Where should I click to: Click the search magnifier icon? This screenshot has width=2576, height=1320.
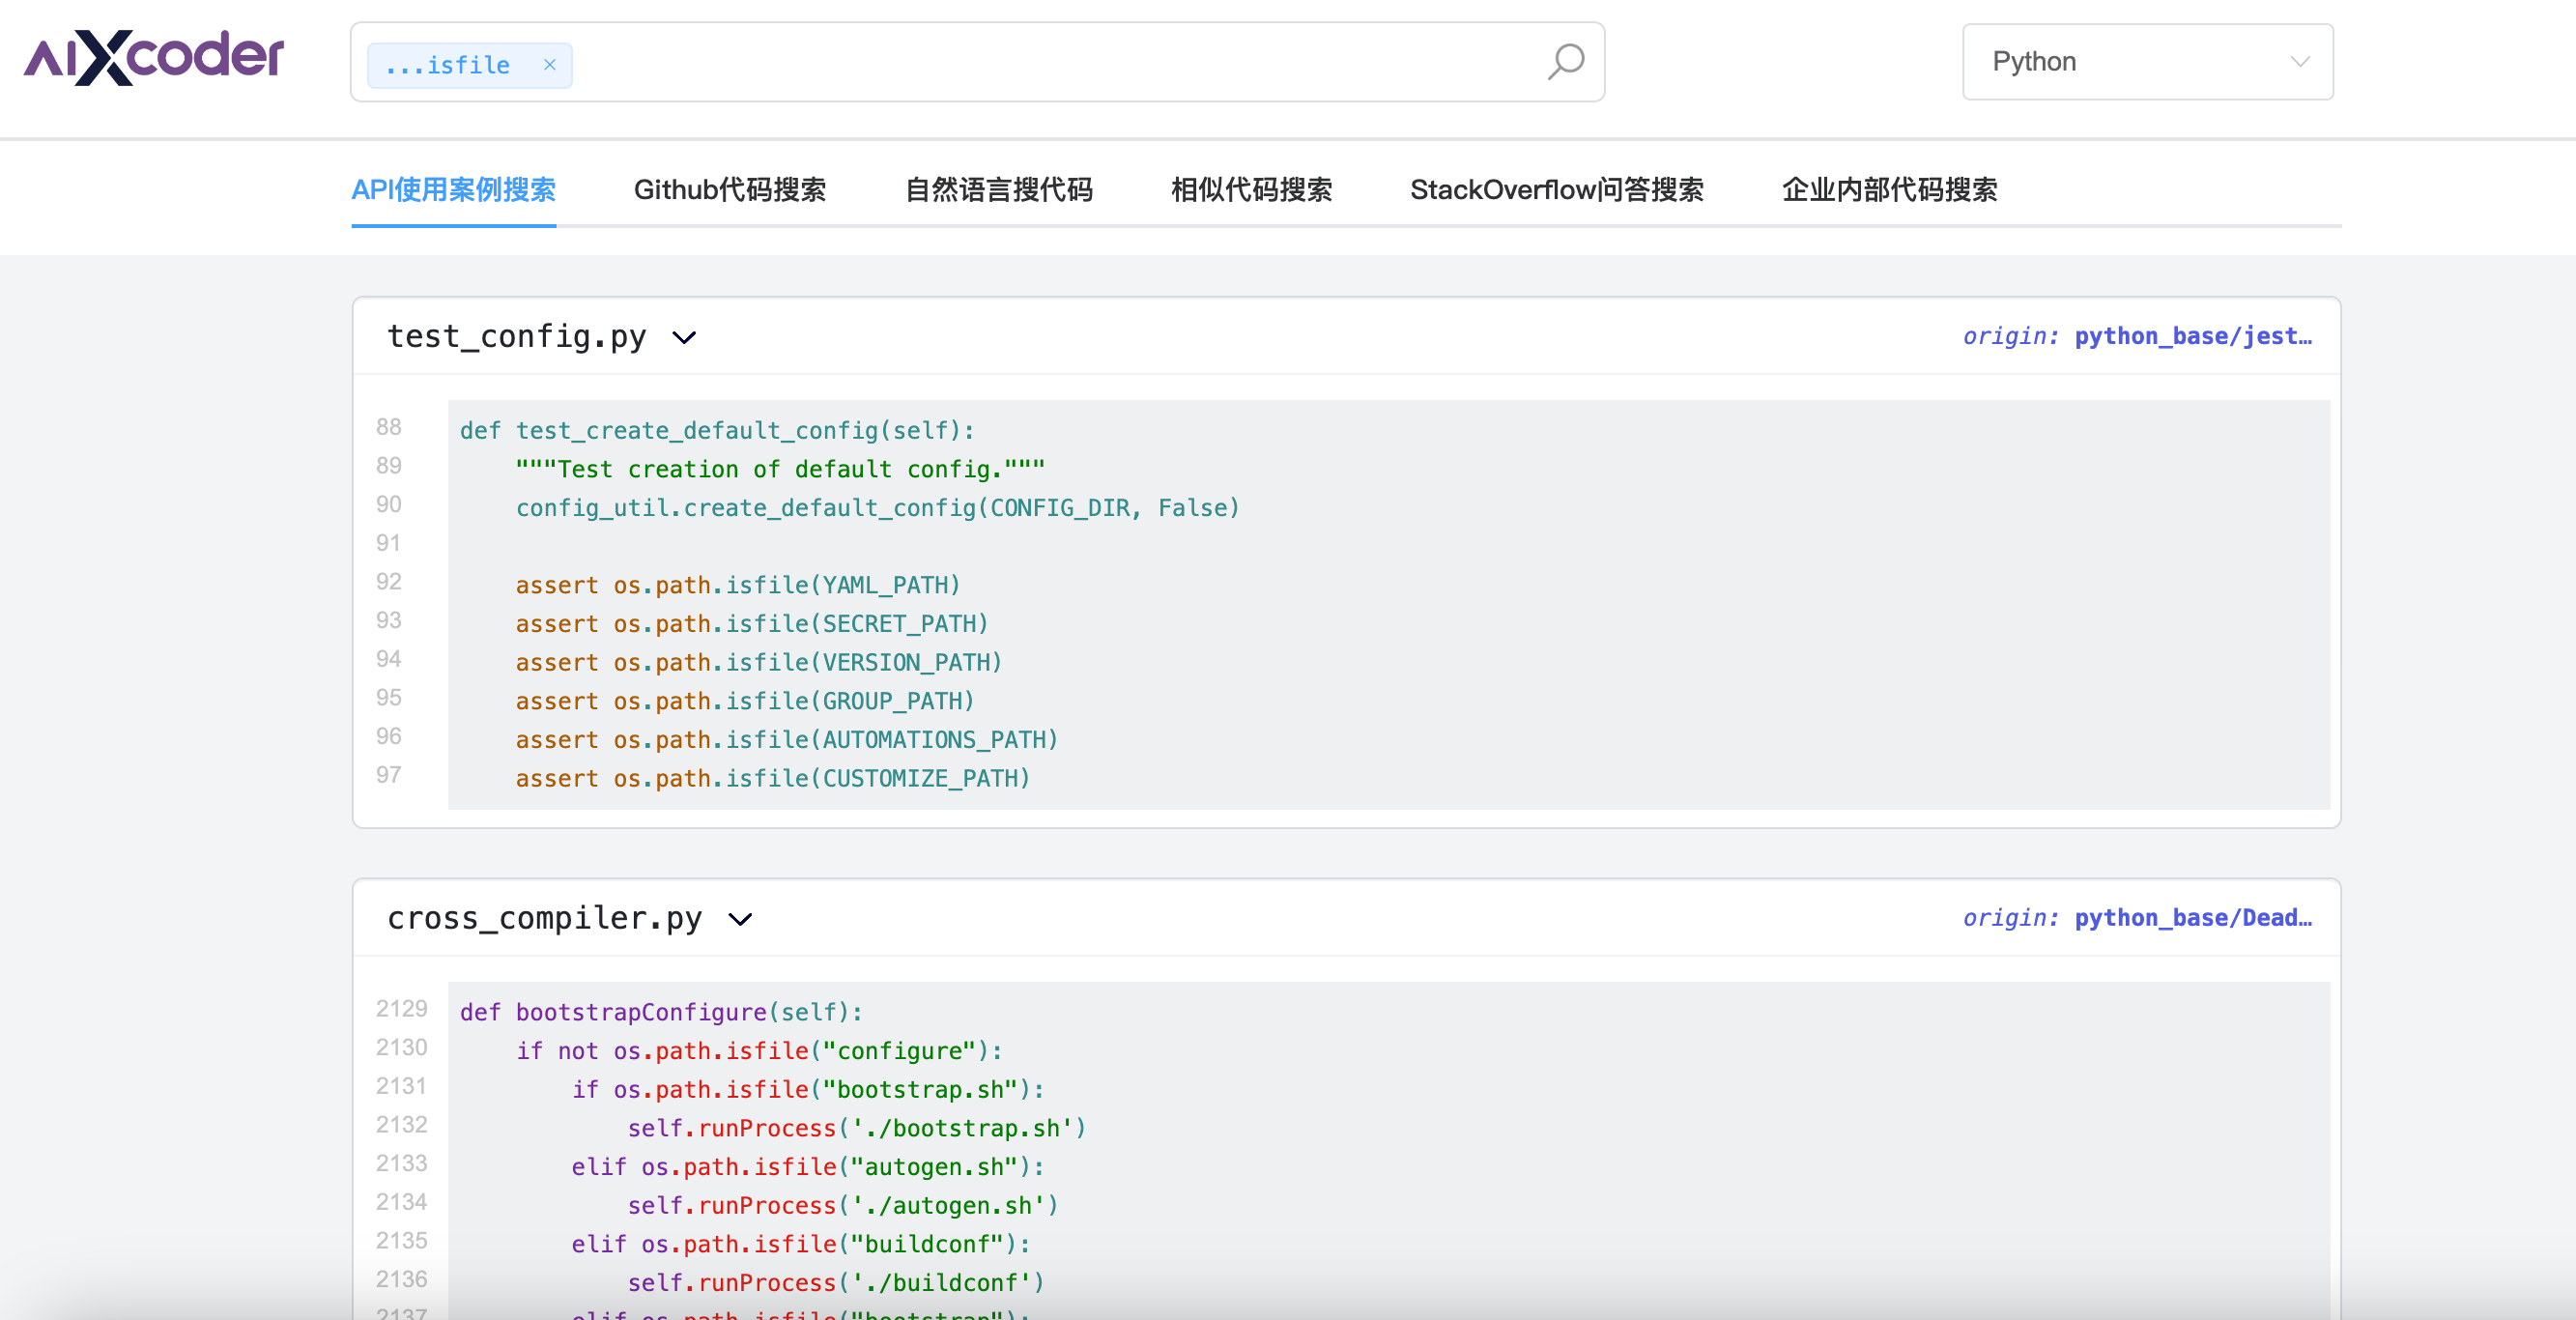click(x=1564, y=62)
